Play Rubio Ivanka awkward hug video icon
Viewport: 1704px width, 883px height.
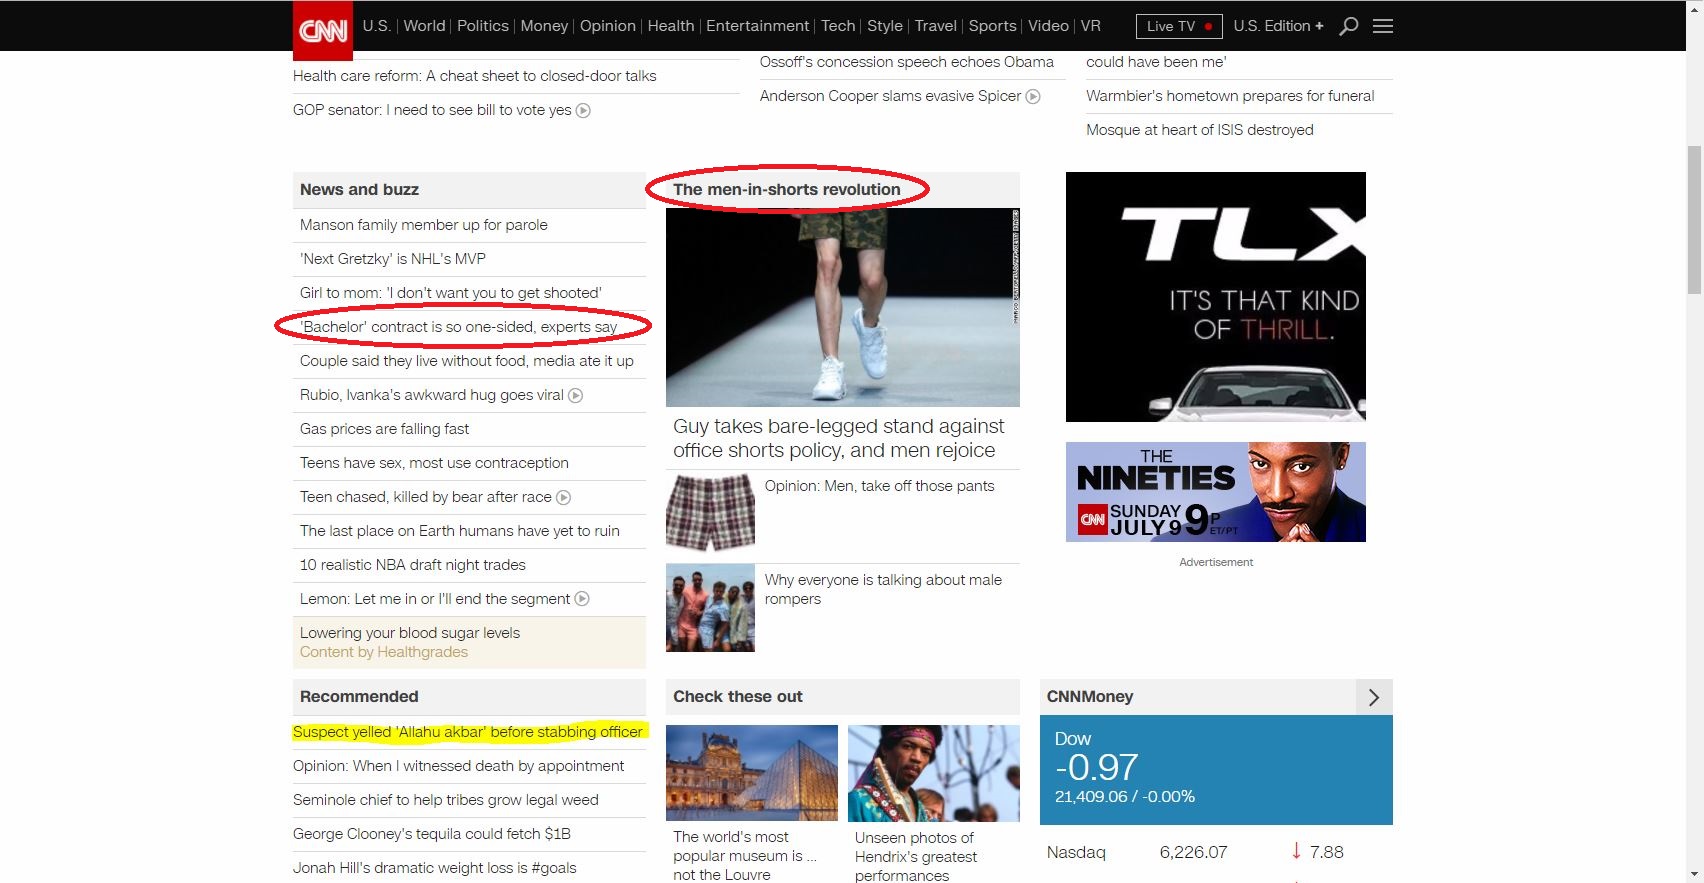pos(576,395)
